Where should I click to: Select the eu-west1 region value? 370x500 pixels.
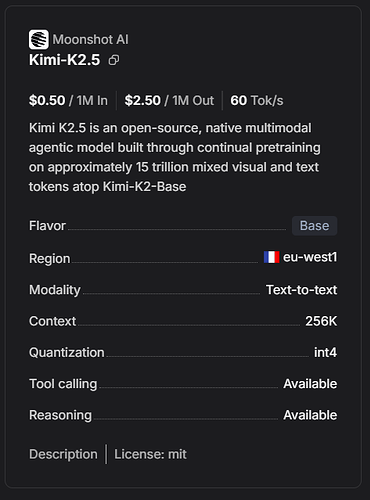310,257
